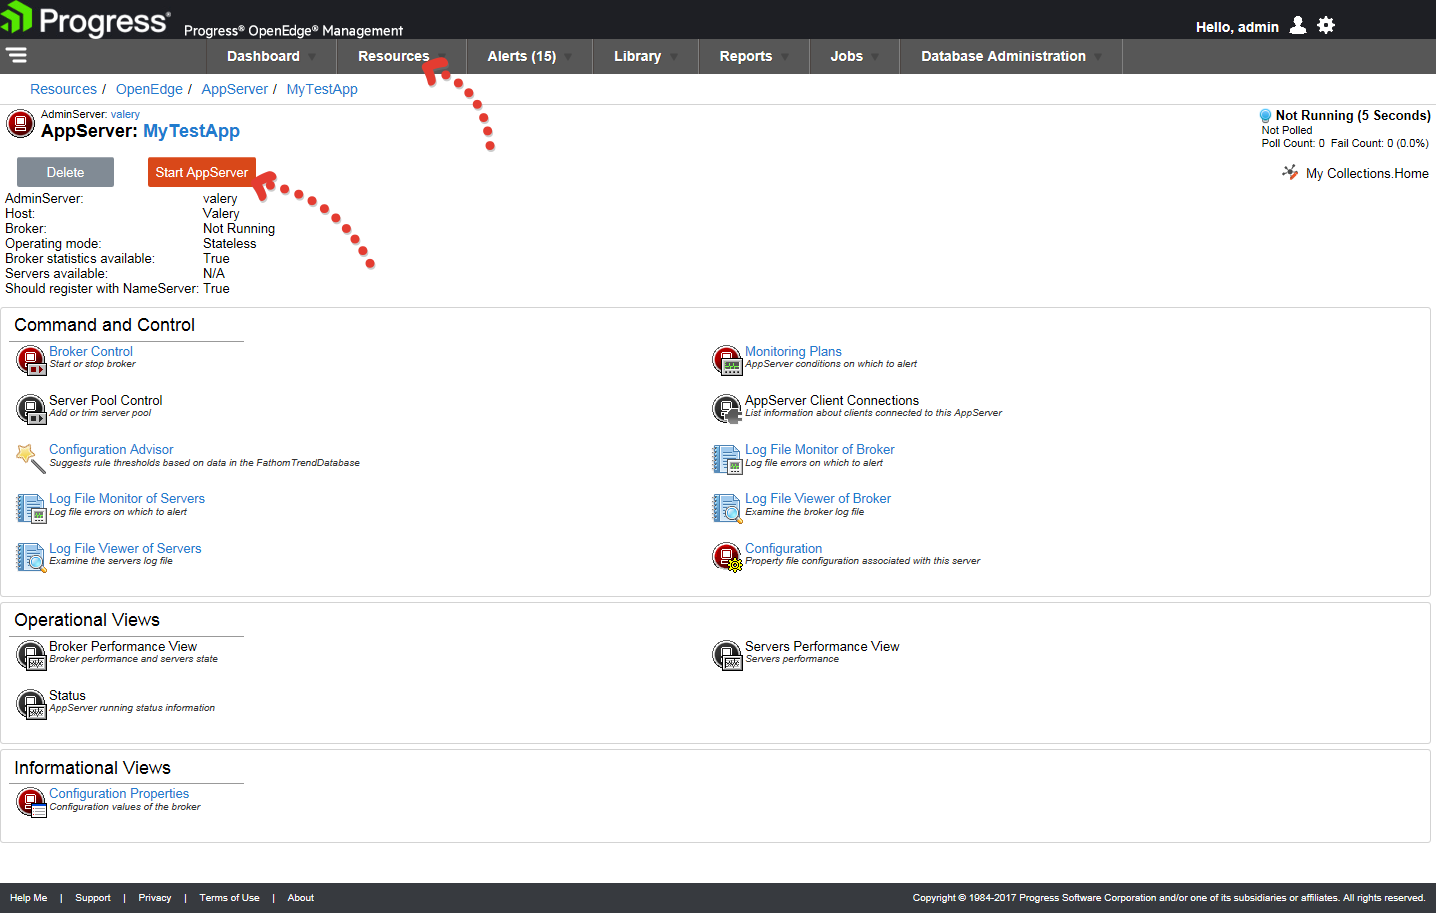Click the Start AppServer button
Viewport: 1436px width, 913px height.
(x=202, y=172)
